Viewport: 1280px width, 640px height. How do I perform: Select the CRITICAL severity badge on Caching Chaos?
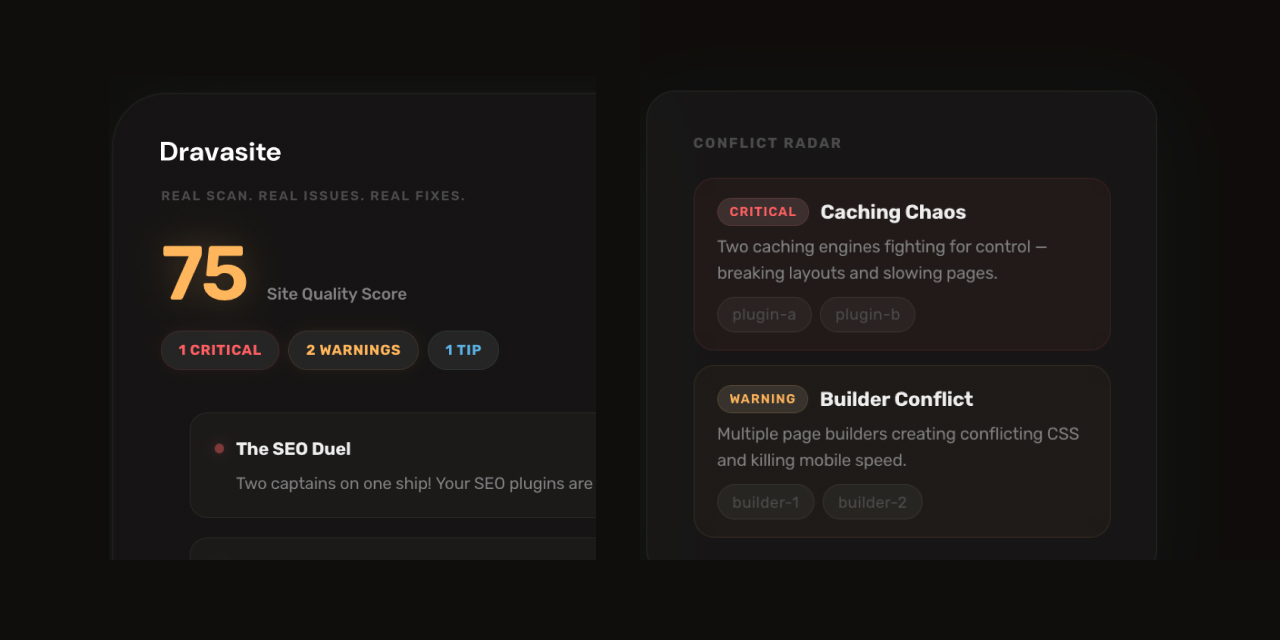coord(763,211)
